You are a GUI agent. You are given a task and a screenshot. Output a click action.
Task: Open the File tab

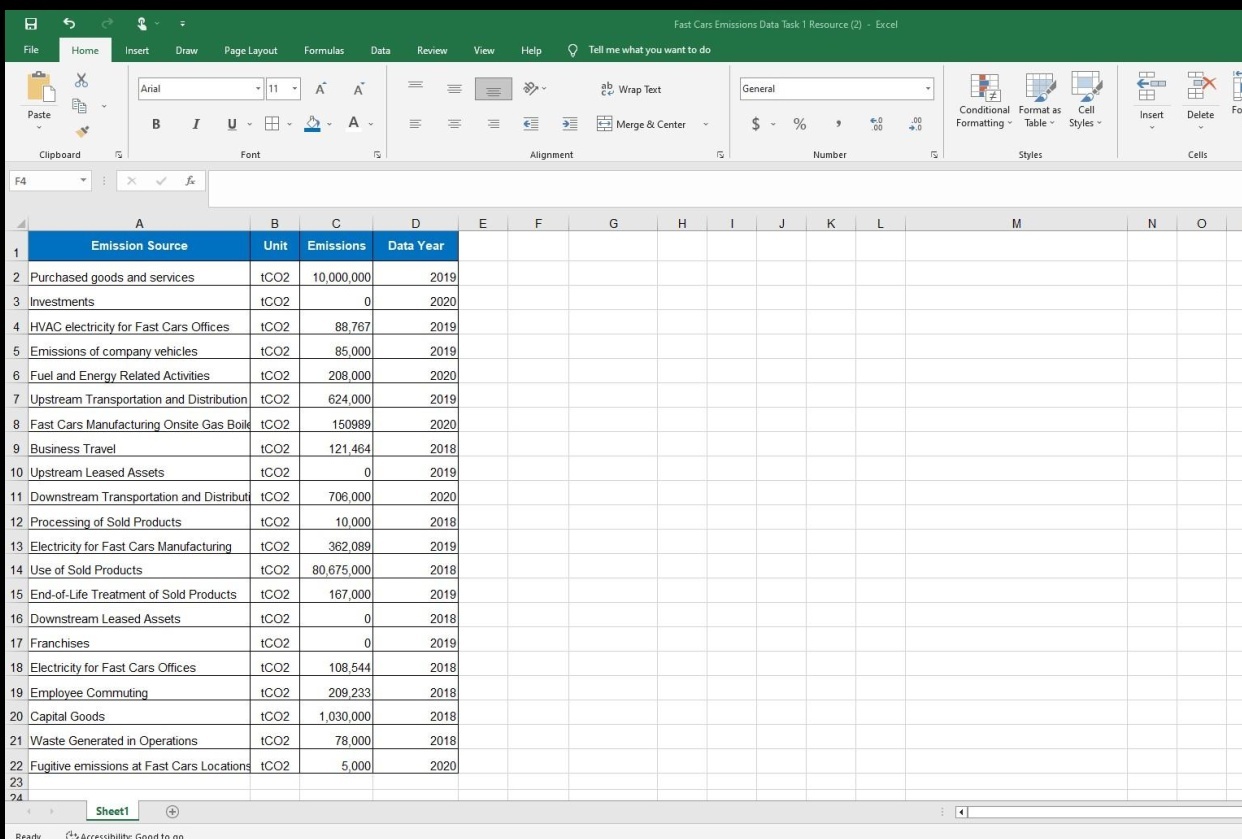[x=33, y=50]
